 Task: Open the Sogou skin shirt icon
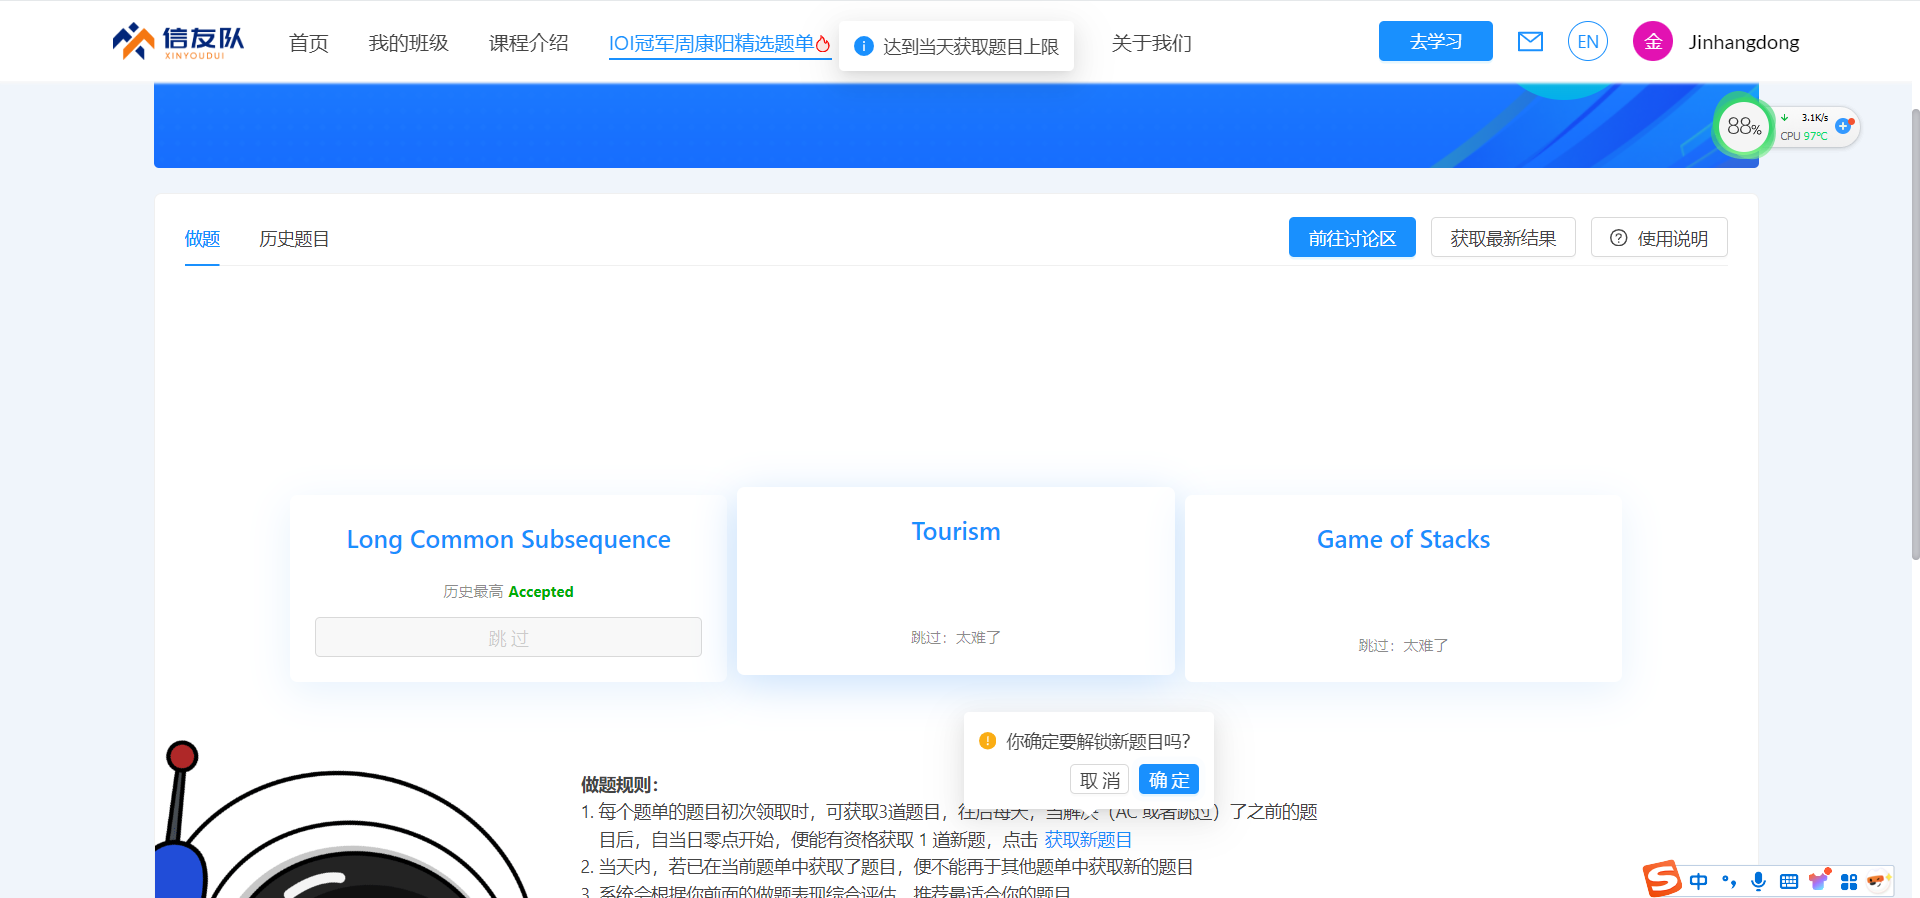tap(1819, 880)
